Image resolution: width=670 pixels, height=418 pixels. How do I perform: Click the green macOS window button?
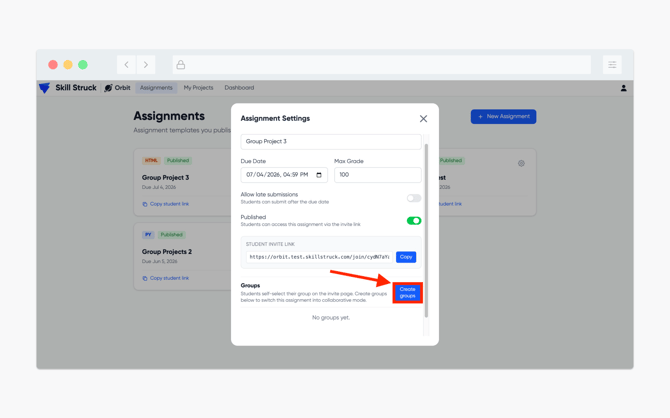(x=83, y=65)
